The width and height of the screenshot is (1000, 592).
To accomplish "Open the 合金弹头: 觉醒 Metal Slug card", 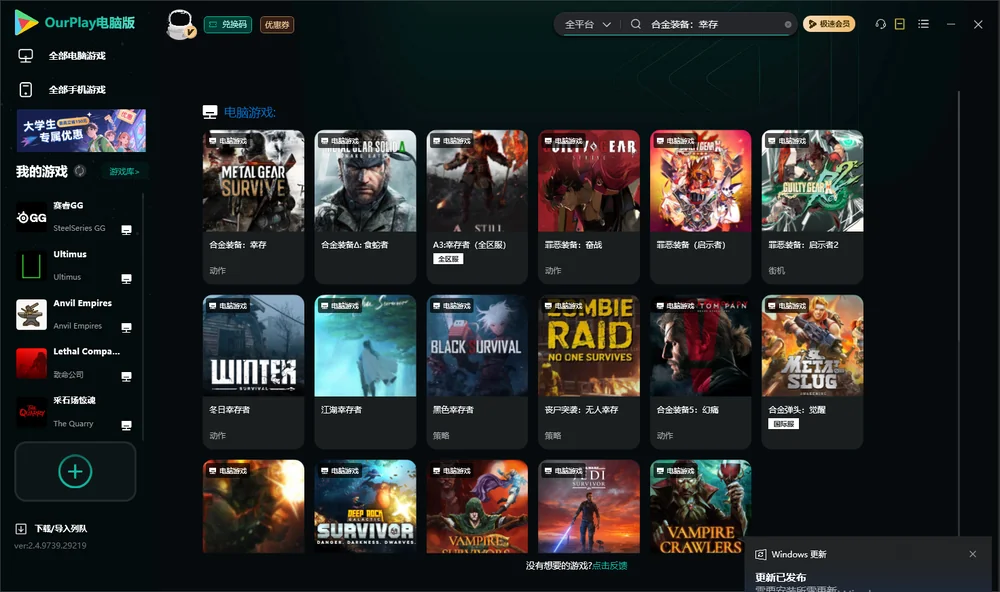I will (812, 372).
